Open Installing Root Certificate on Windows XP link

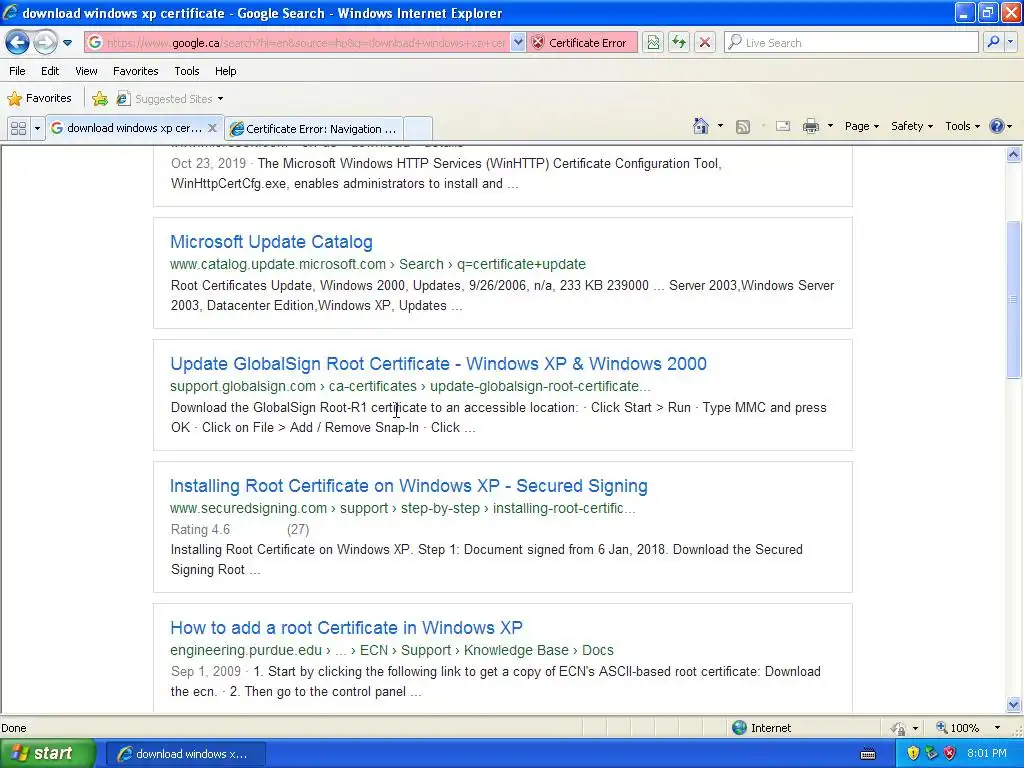coord(409,486)
